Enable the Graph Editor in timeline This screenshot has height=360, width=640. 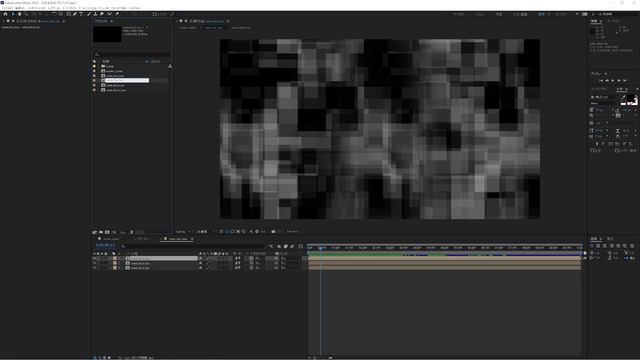pos(300,246)
